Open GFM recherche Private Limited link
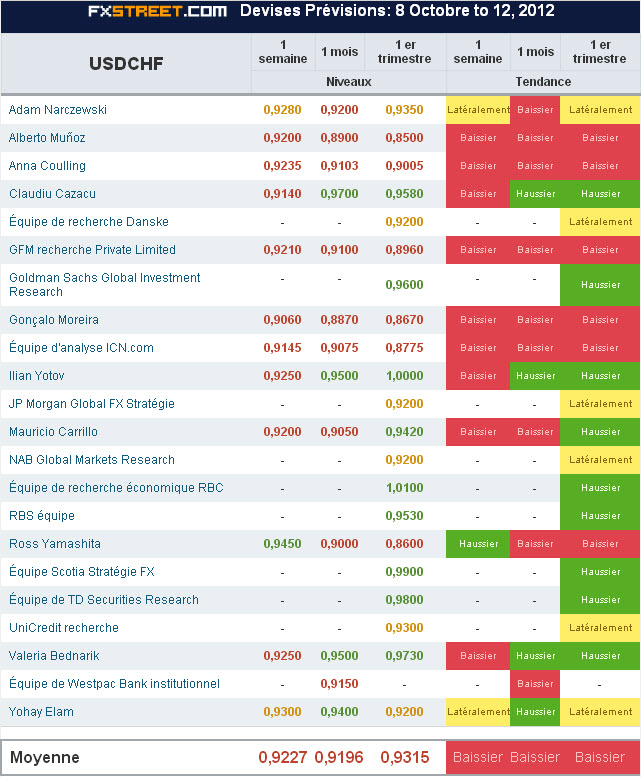 [92, 250]
